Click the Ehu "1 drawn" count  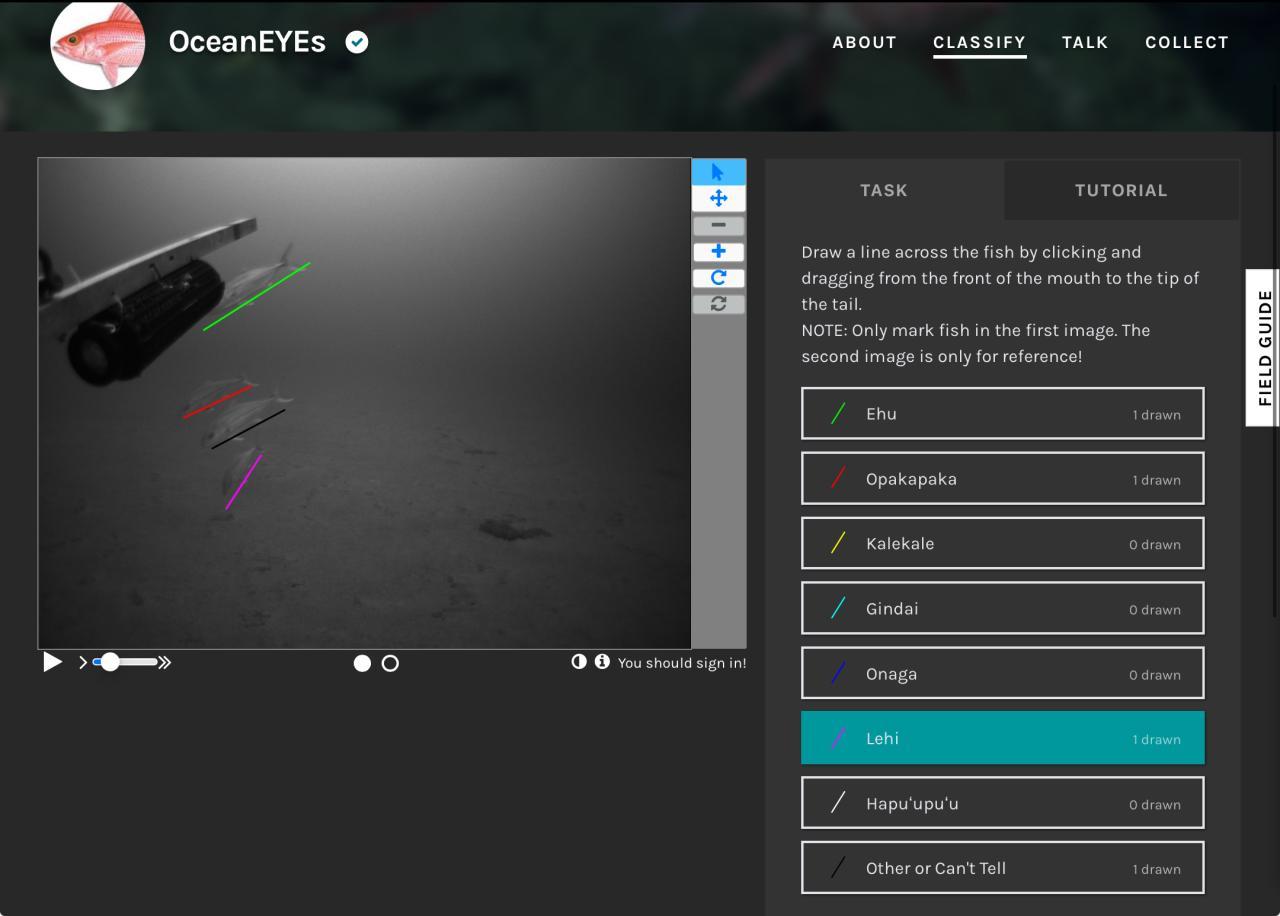tap(1156, 415)
